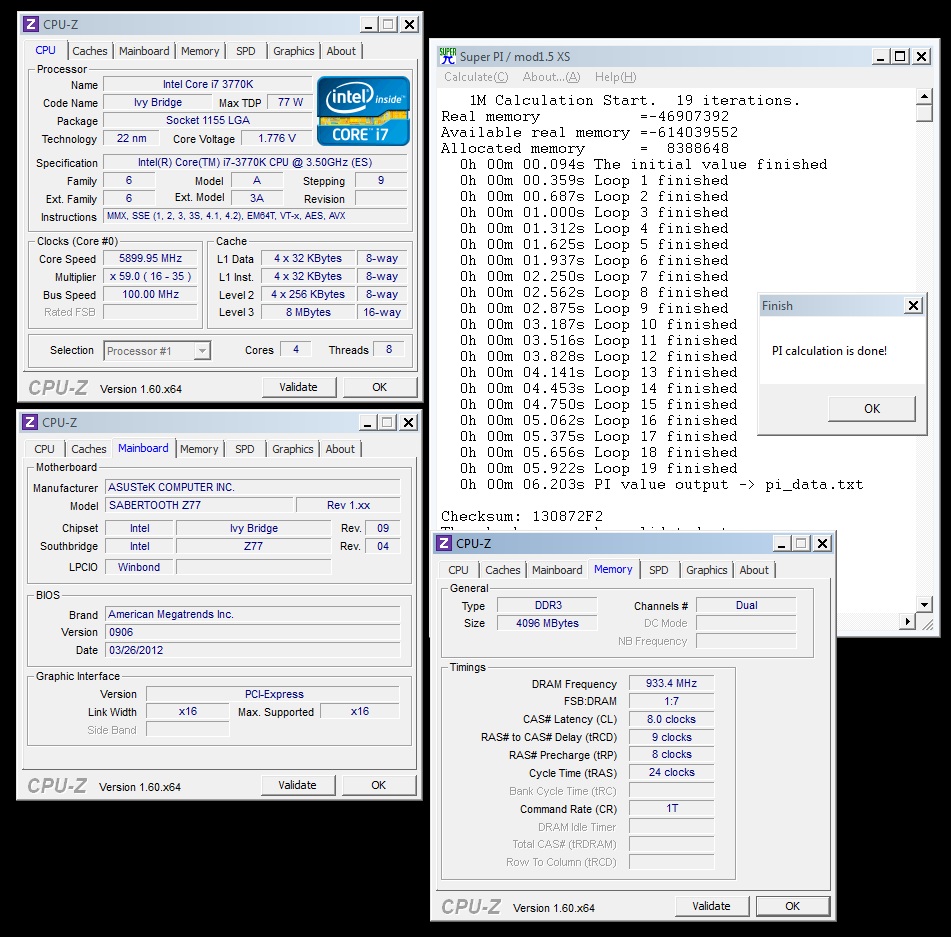Open the Processor #1 selection dropdown
Image resolution: width=951 pixels, height=937 pixels.
(202, 350)
